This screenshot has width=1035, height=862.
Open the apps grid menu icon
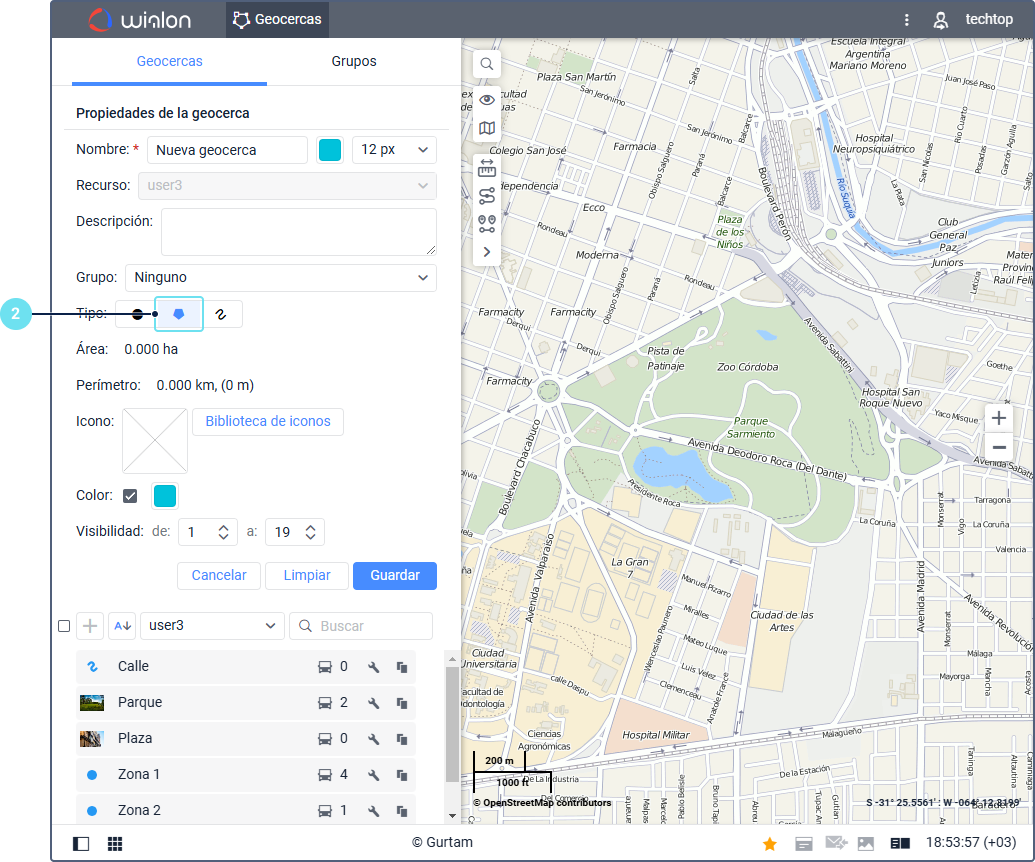pos(115,844)
